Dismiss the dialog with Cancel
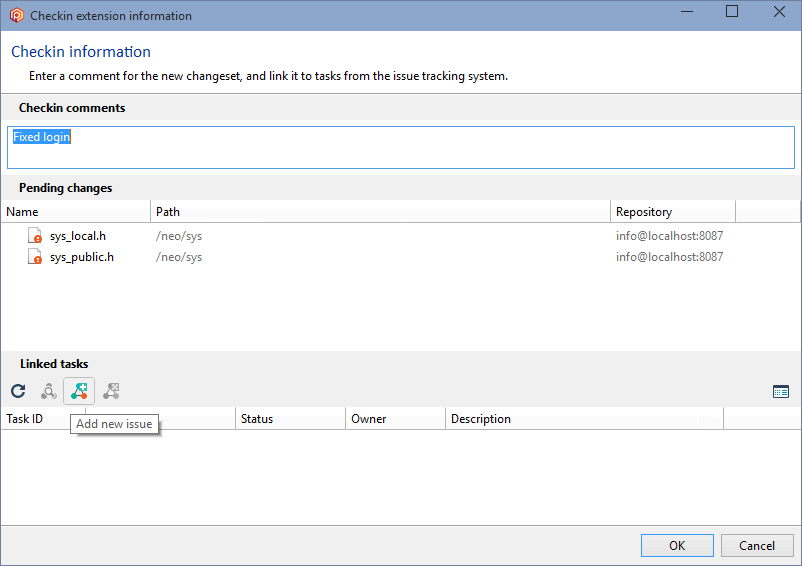This screenshot has width=802, height=566. tap(756, 546)
